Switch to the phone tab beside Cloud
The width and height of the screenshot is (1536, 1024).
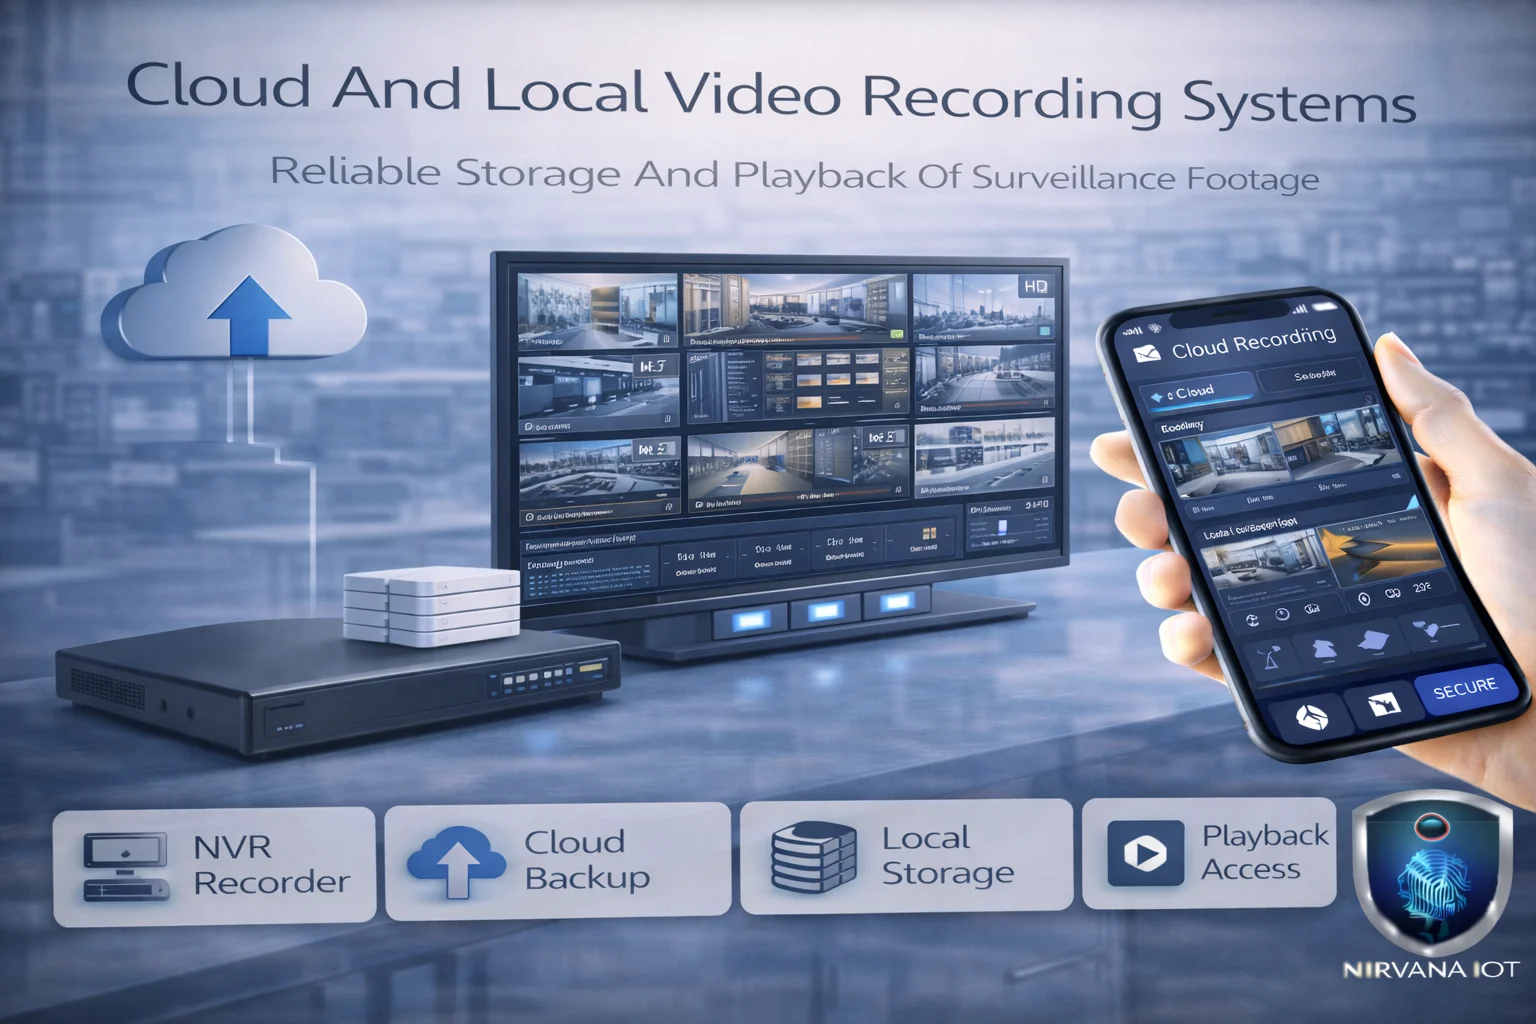pyautogui.click(x=1313, y=376)
